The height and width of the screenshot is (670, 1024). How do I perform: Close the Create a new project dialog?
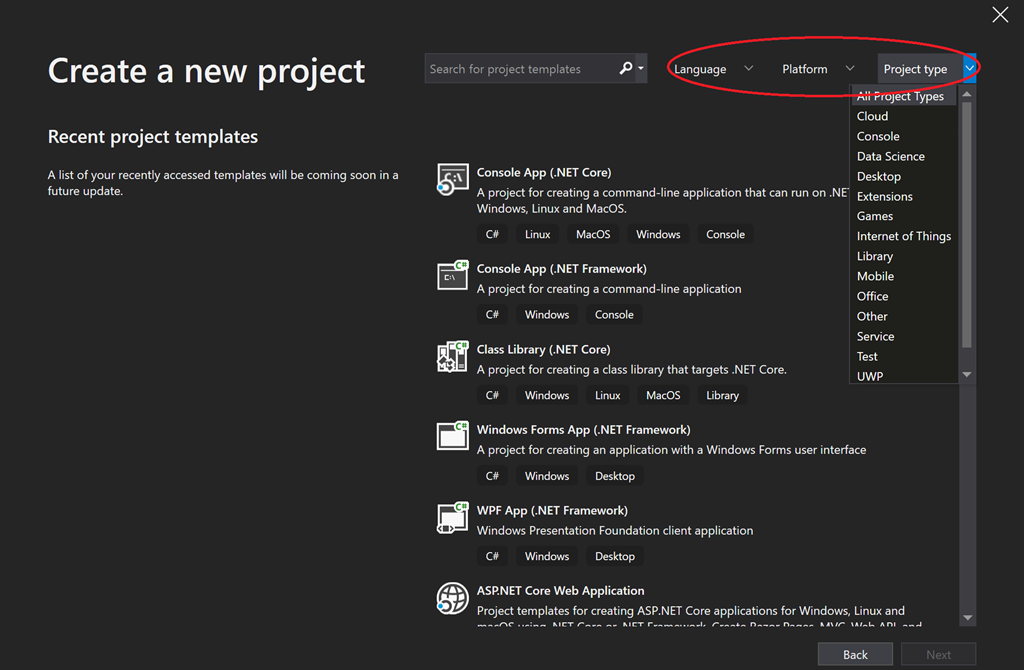[1000, 14]
